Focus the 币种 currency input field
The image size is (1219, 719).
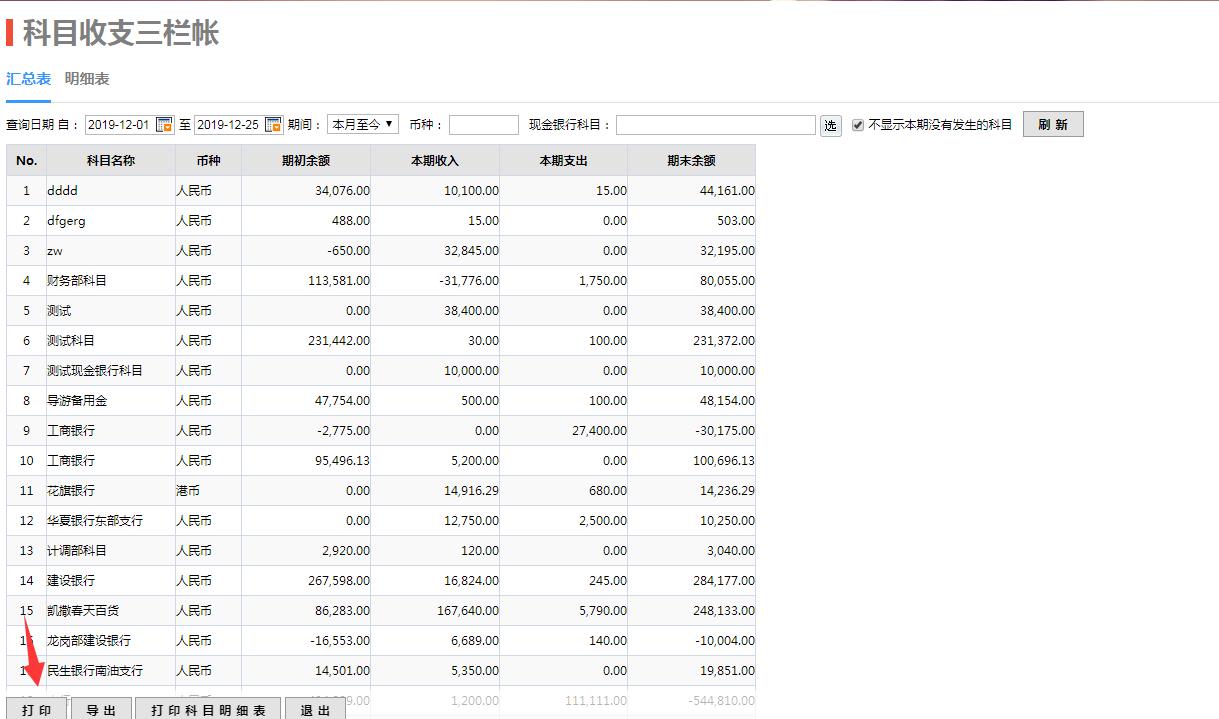click(x=484, y=125)
